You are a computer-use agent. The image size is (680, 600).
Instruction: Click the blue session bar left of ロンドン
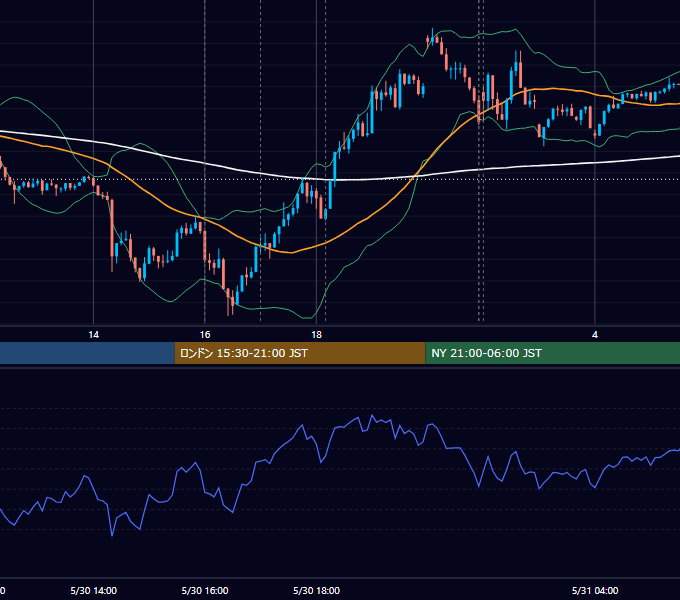87,353
